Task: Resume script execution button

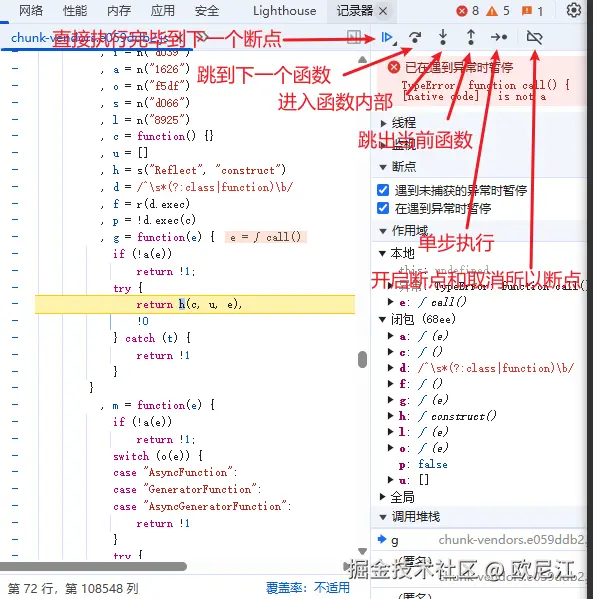Action: (x=387, y=37)
